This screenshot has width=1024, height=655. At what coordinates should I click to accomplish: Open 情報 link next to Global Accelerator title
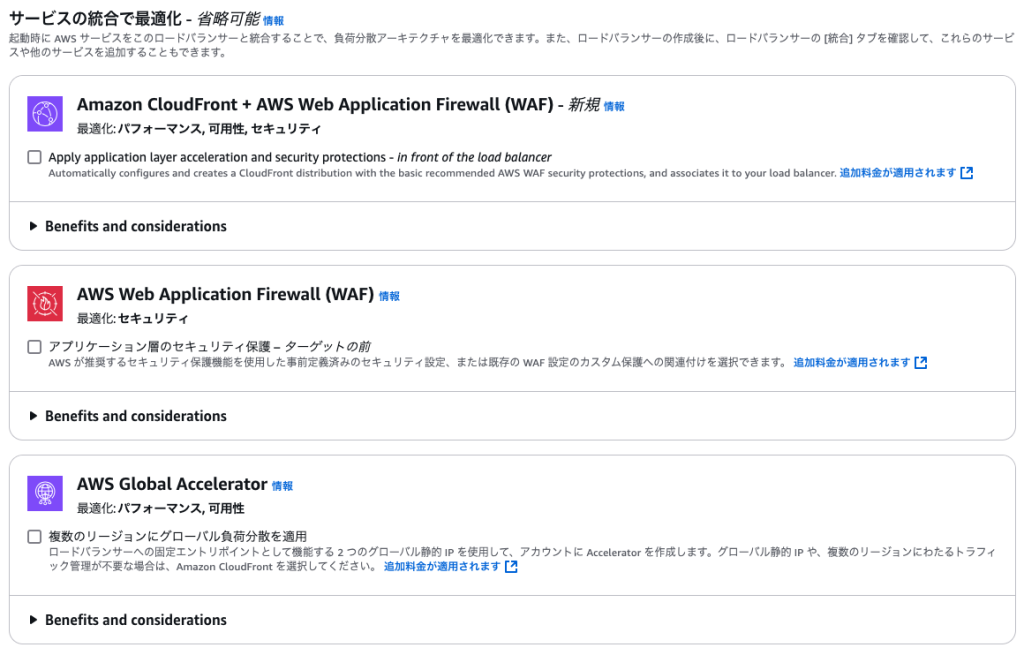(x=282, y=486)
